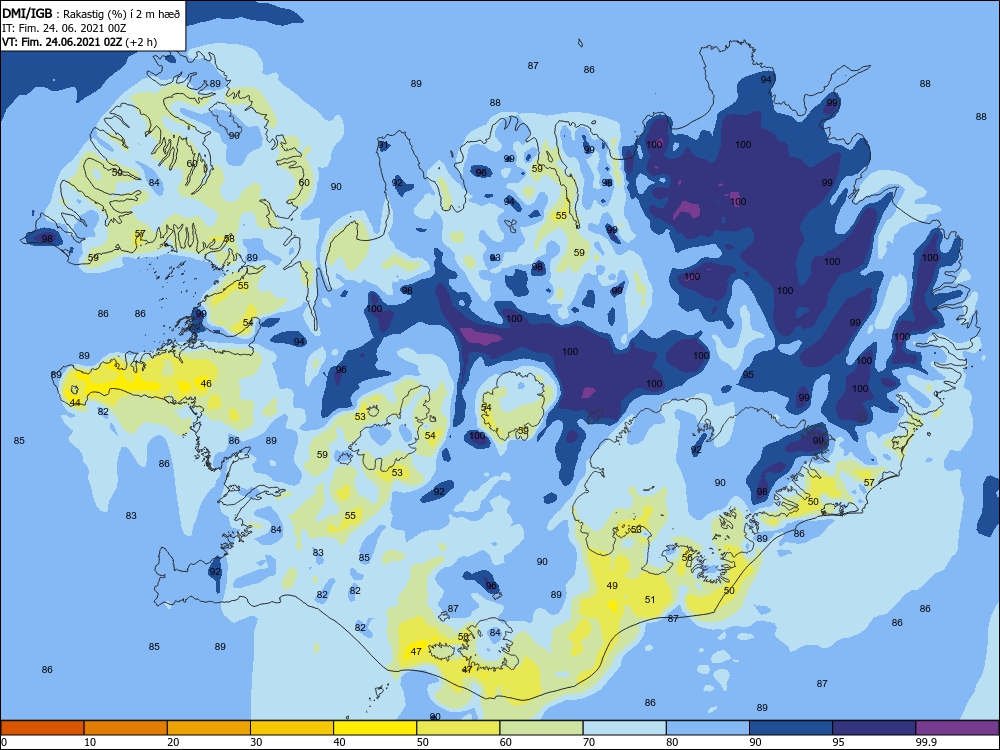Click the '91' humidity value on the map
1000x750 pixels.
pos(383,145)
